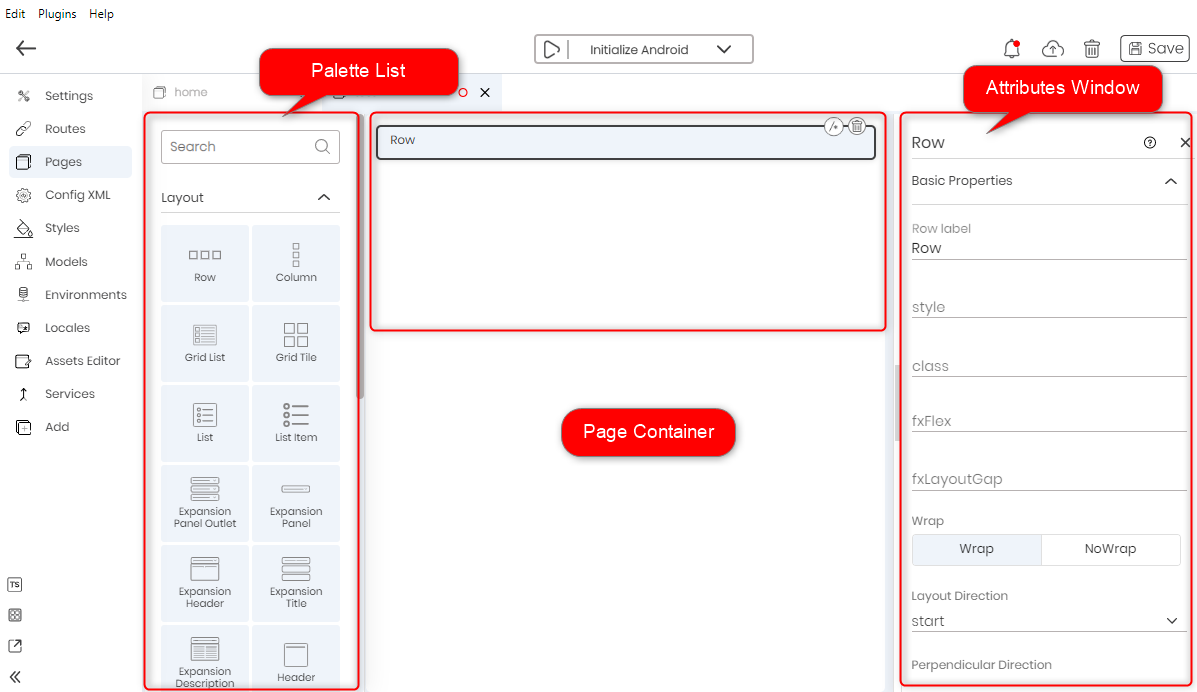Click the cloud upload icon
The width and height of the screenshot is (1197, 692).
tap(1052, 49)
